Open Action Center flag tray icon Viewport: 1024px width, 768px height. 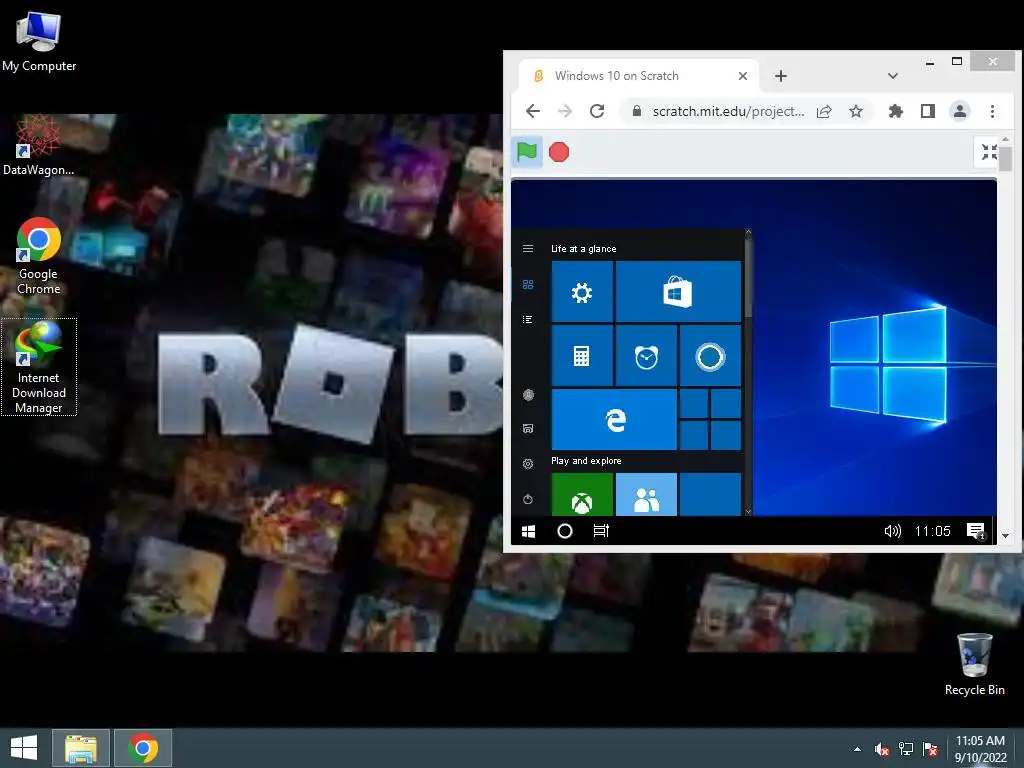pyautogui.click(x=930, y=749)
